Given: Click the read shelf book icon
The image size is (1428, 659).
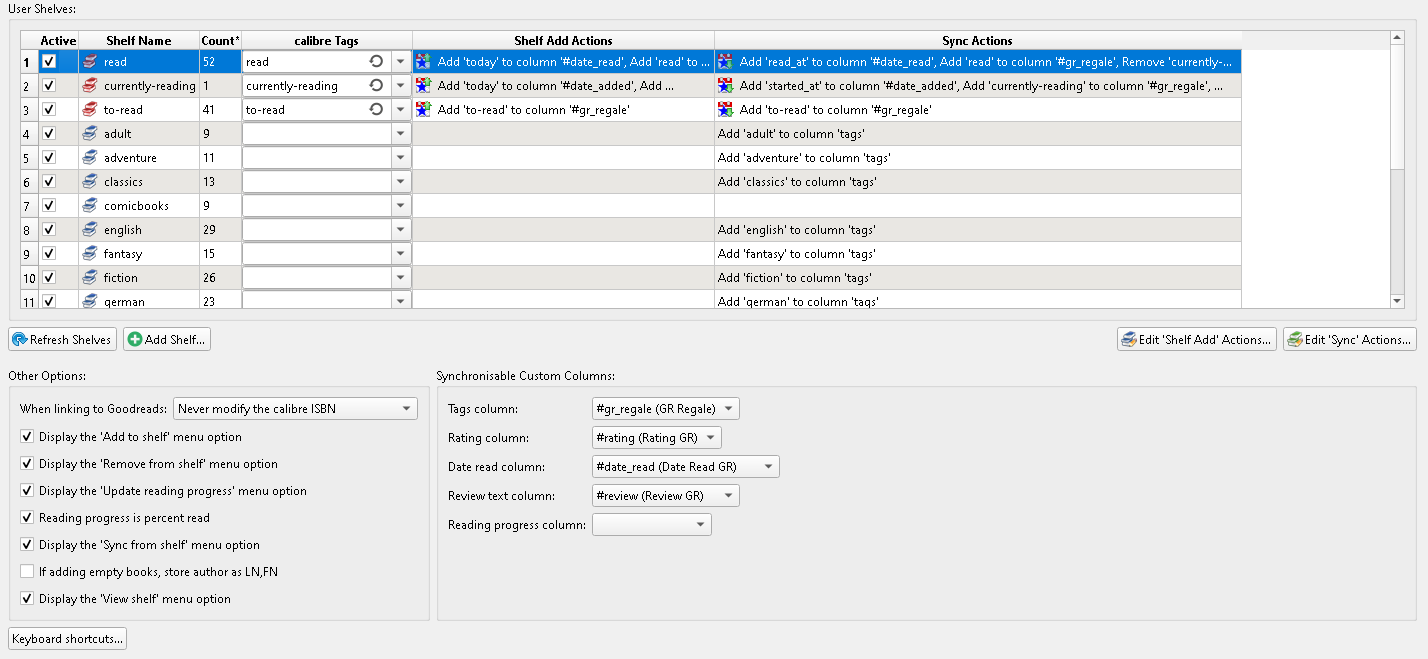Looking at the screenshot, I should tap(90, 62).
